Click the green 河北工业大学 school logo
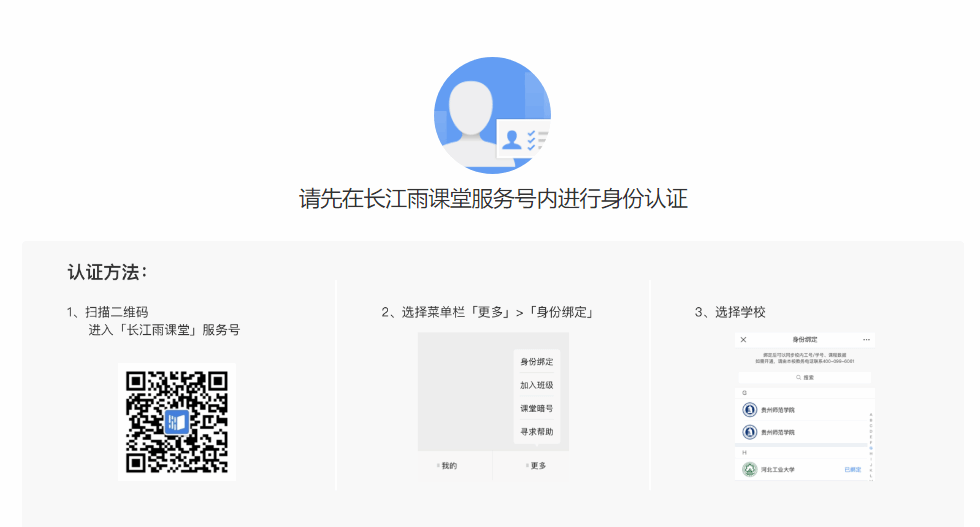This screenshot has height=527, width=980. [x=749, y=469]
